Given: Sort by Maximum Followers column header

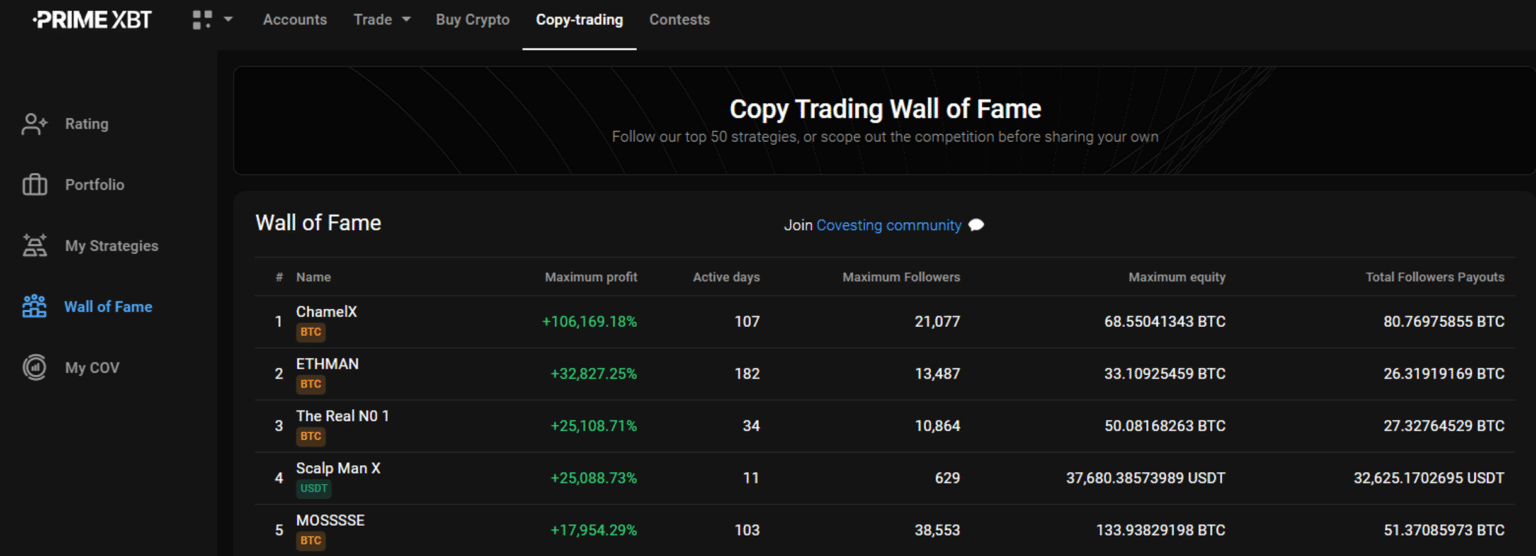Looking at the screenshot, I should [901, 277].
